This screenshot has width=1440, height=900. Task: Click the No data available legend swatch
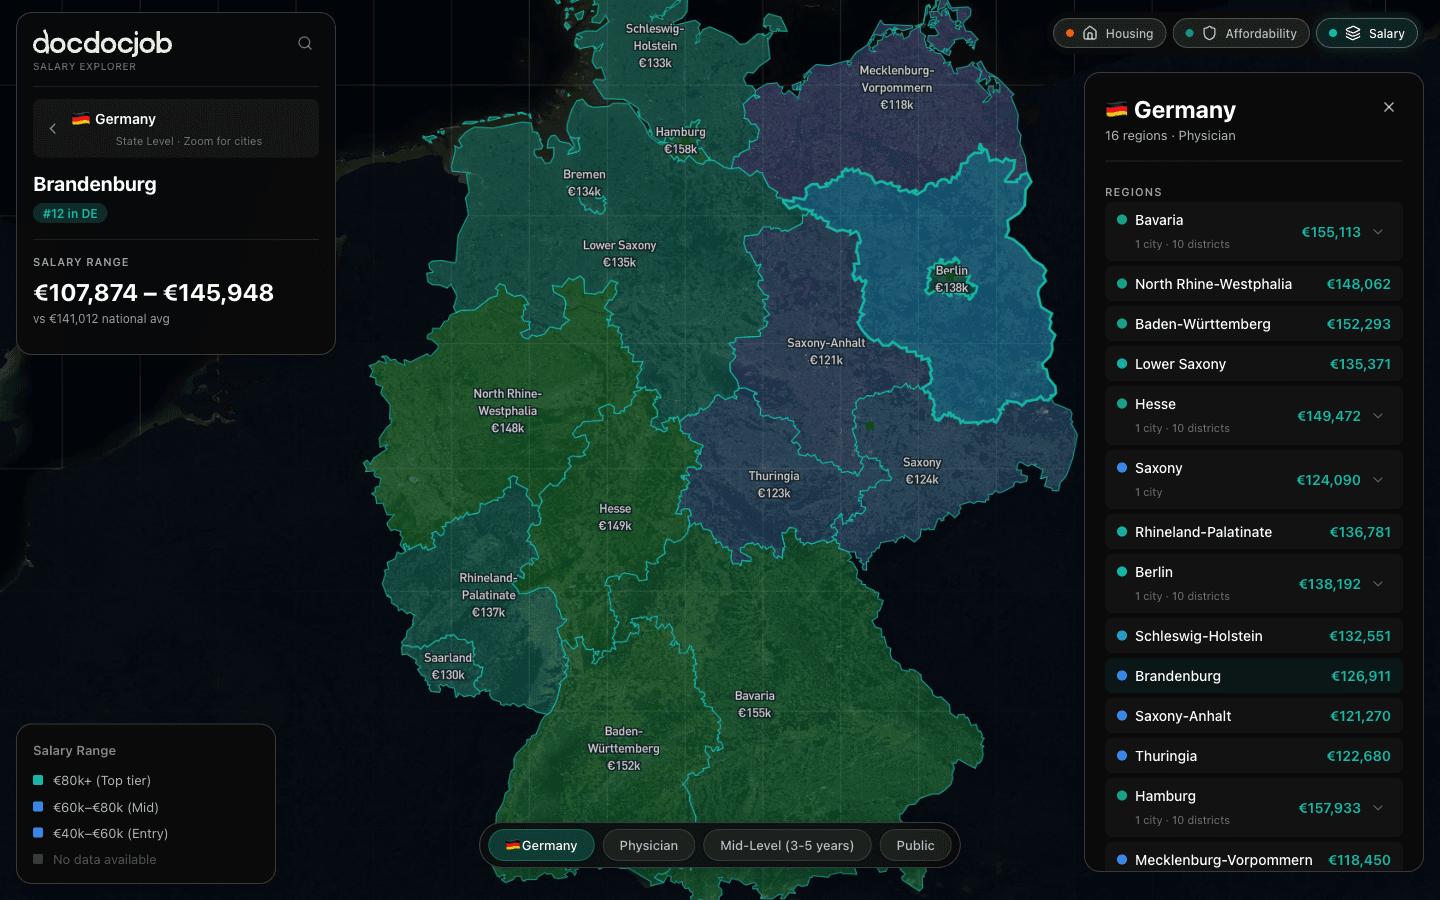[38, 859]
